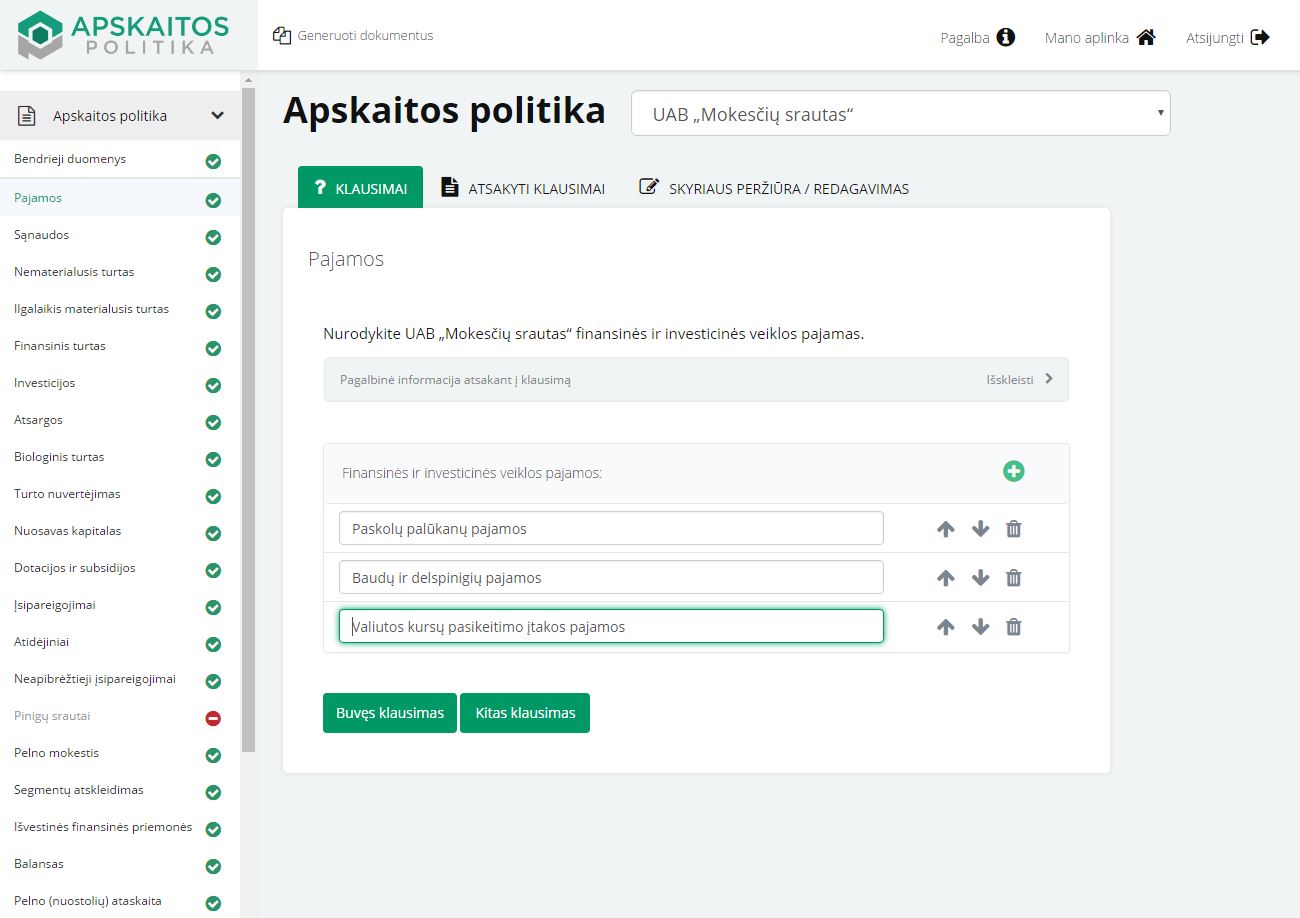Expand Pagalbinė informacija with Išskleisti
The height and width of the screenshot is (918, 1300).
(1020, 380)
